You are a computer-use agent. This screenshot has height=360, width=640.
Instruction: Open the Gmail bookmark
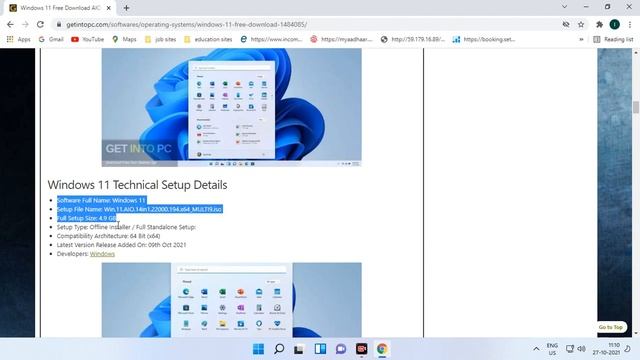point(51,39)
